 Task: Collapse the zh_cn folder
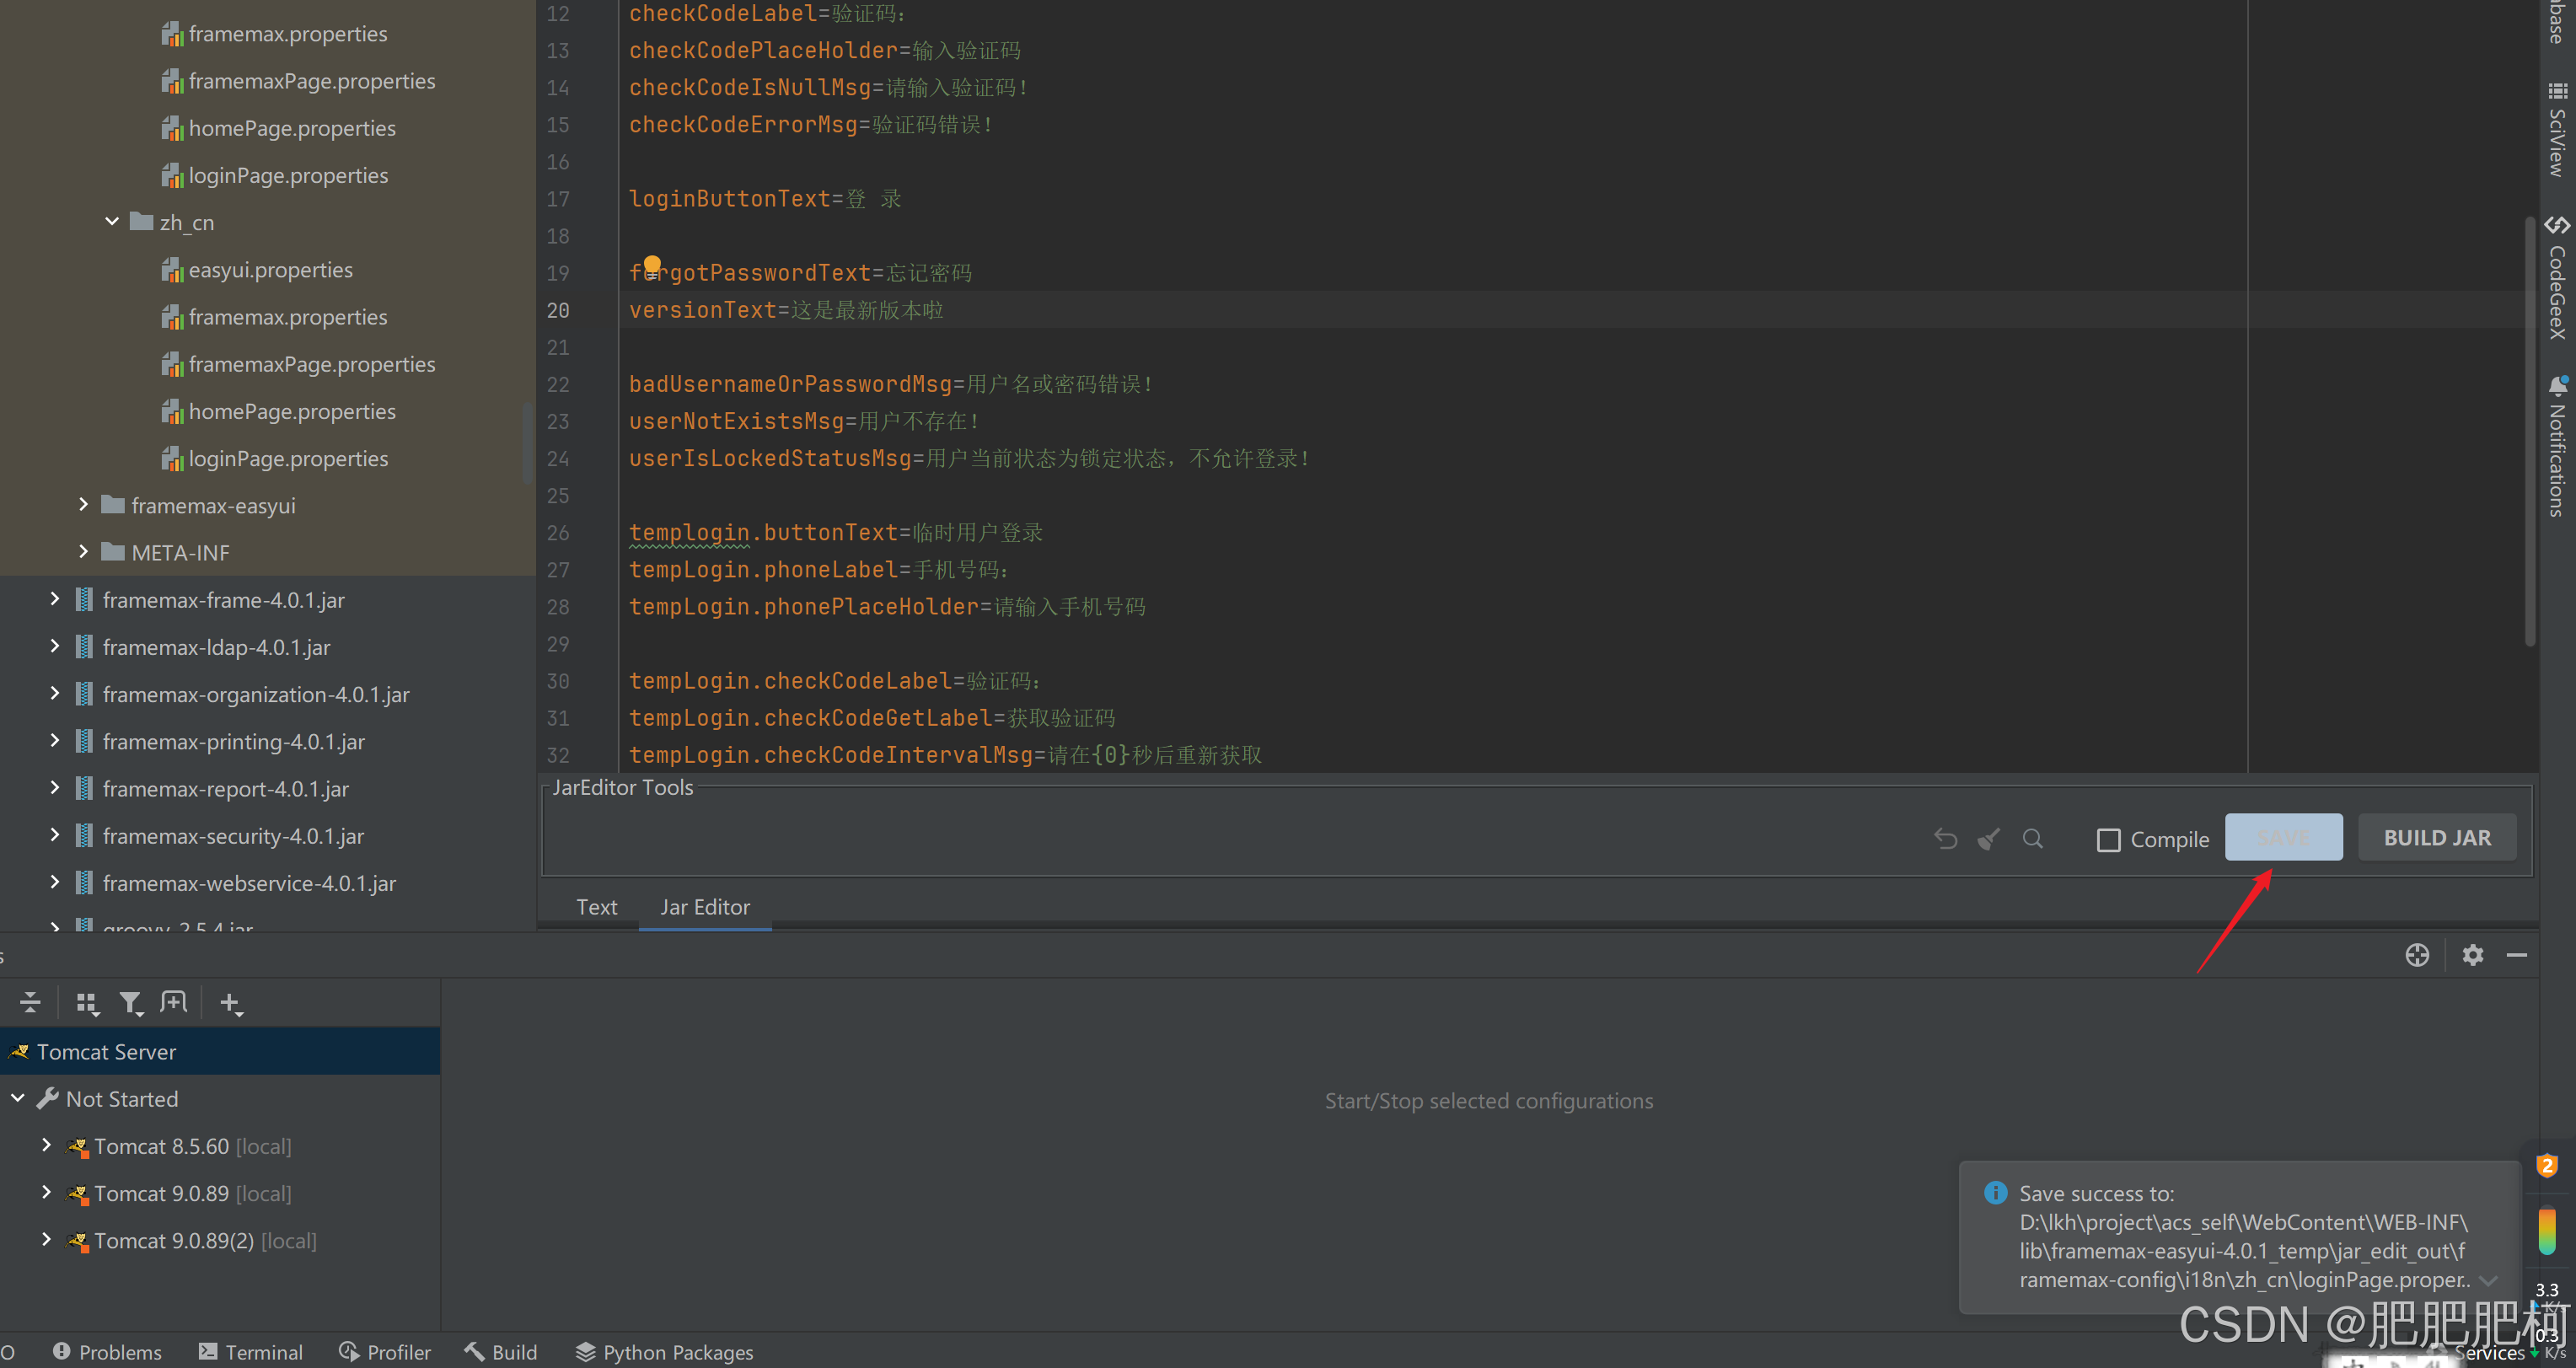pyautogui.click(x=112, y=222)
